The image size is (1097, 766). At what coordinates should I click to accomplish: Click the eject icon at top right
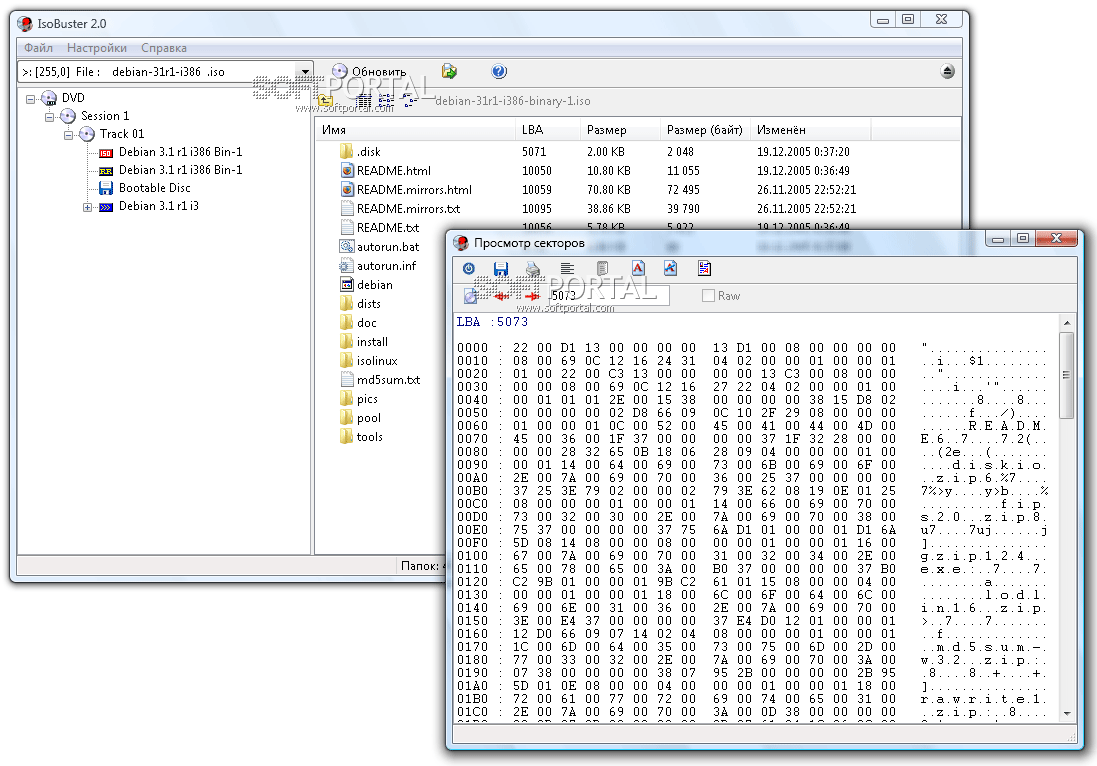click(947, 72)
